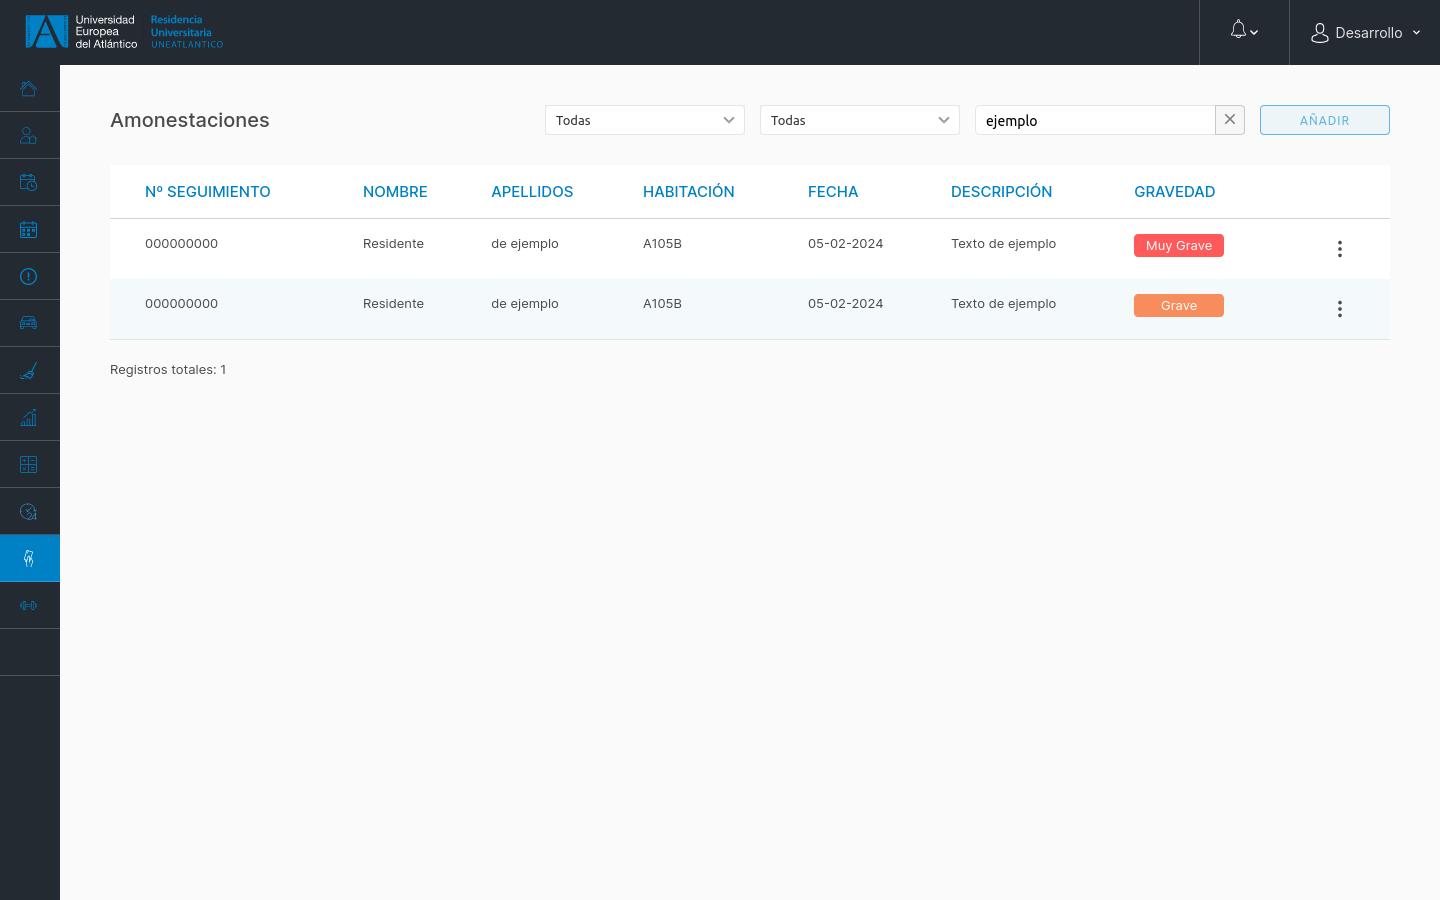Clear the search field with X button

(x=1230, y=120)
